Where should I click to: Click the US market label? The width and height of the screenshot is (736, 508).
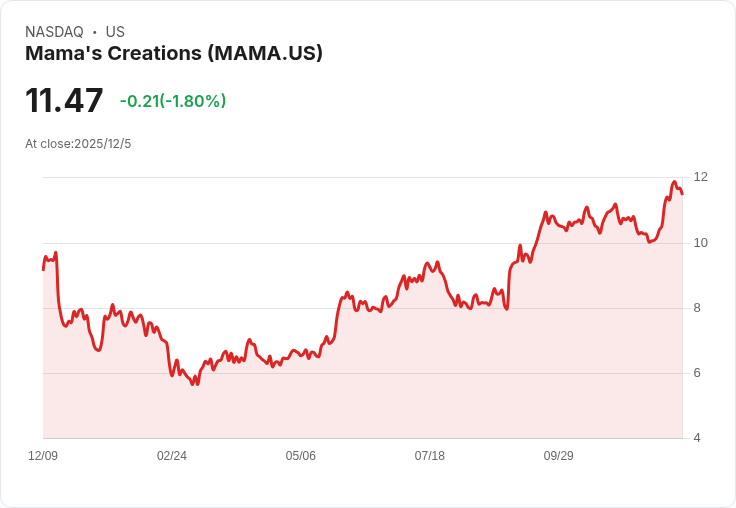tap(115, 32)
